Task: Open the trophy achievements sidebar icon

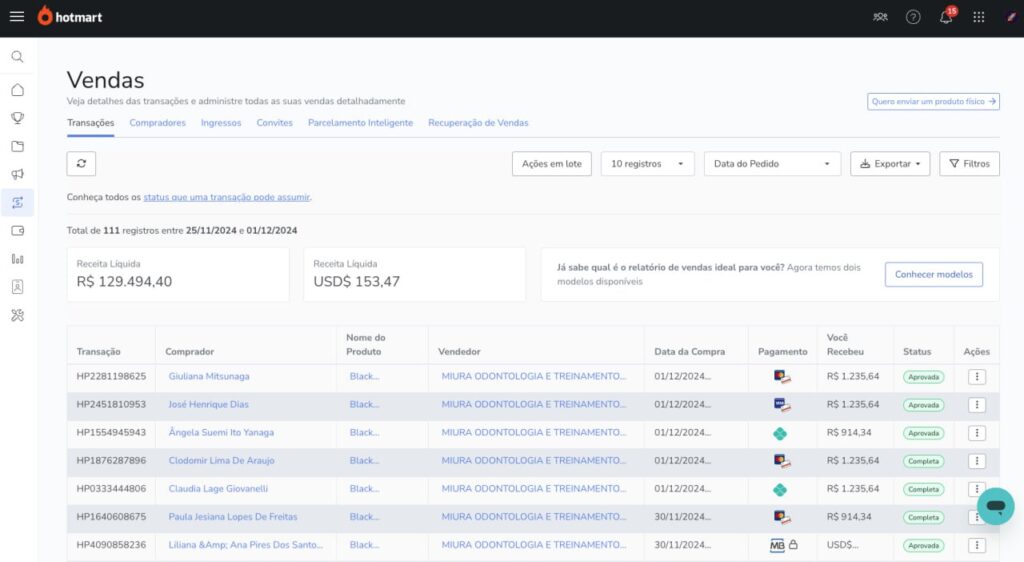Action: [x=18, y=118]
